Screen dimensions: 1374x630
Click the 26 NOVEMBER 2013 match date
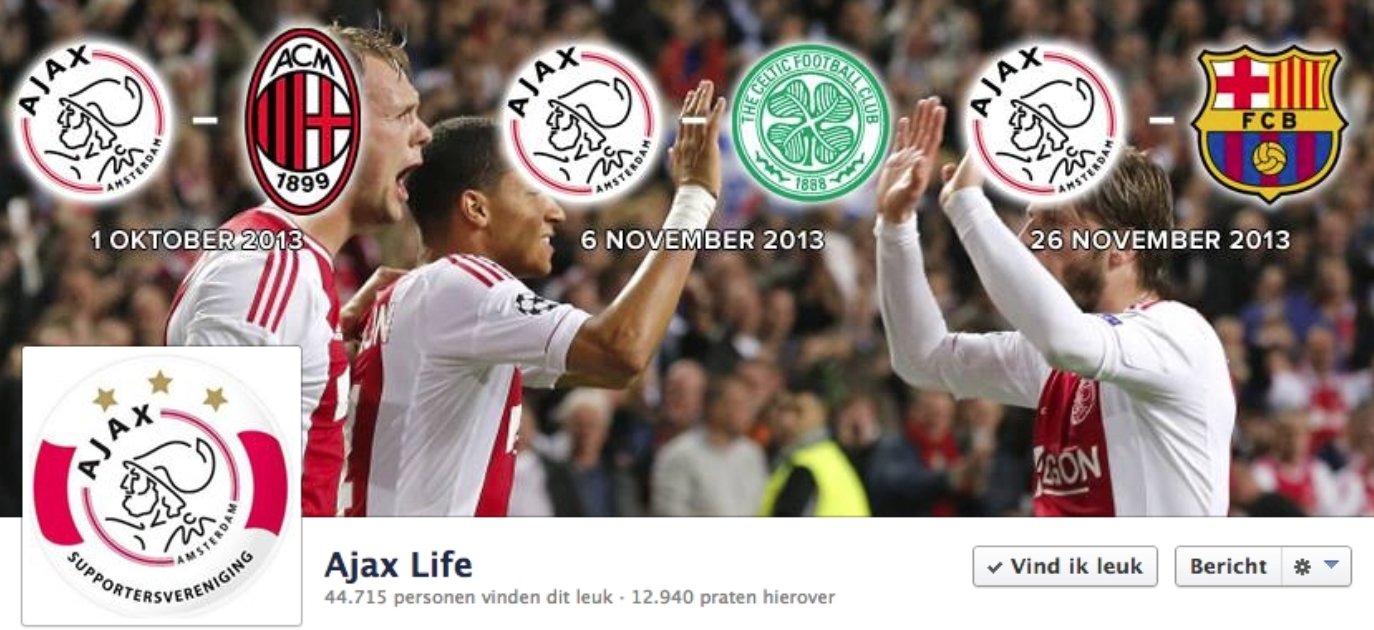tap(1159, 241)
